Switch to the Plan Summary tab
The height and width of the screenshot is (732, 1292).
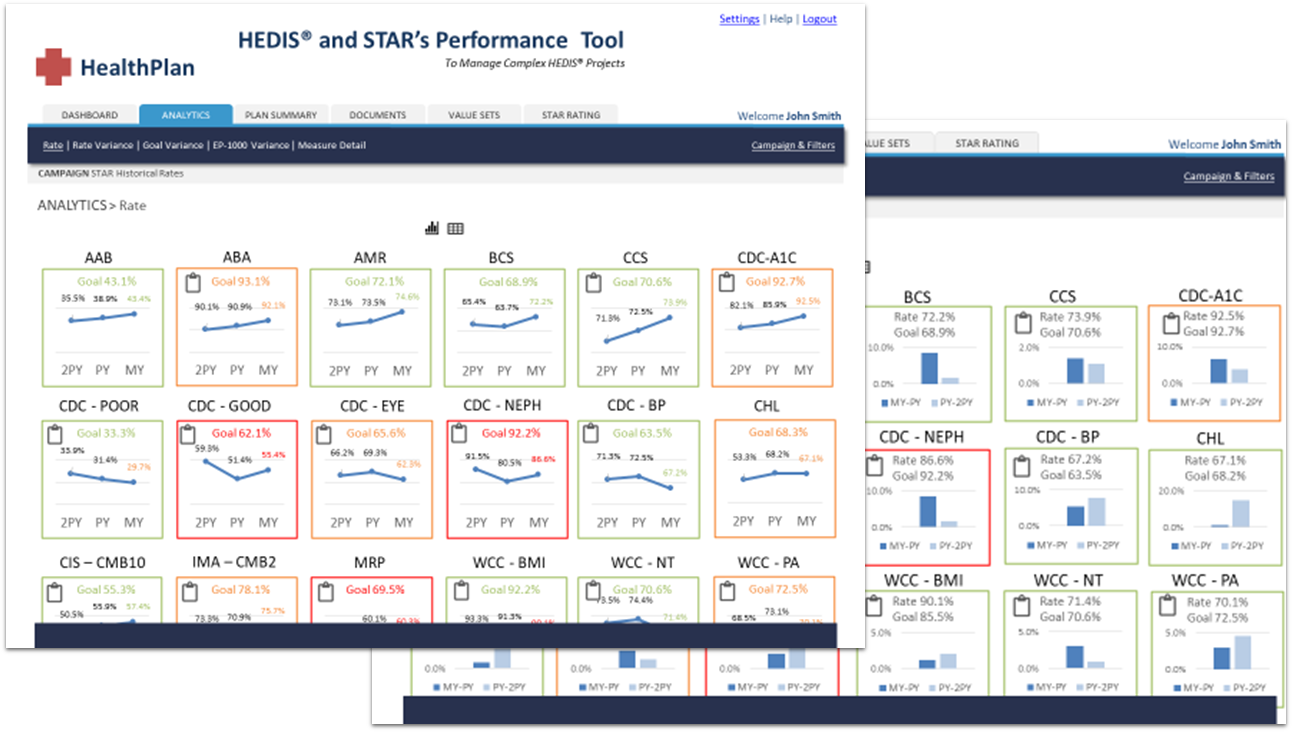point(281,115)
